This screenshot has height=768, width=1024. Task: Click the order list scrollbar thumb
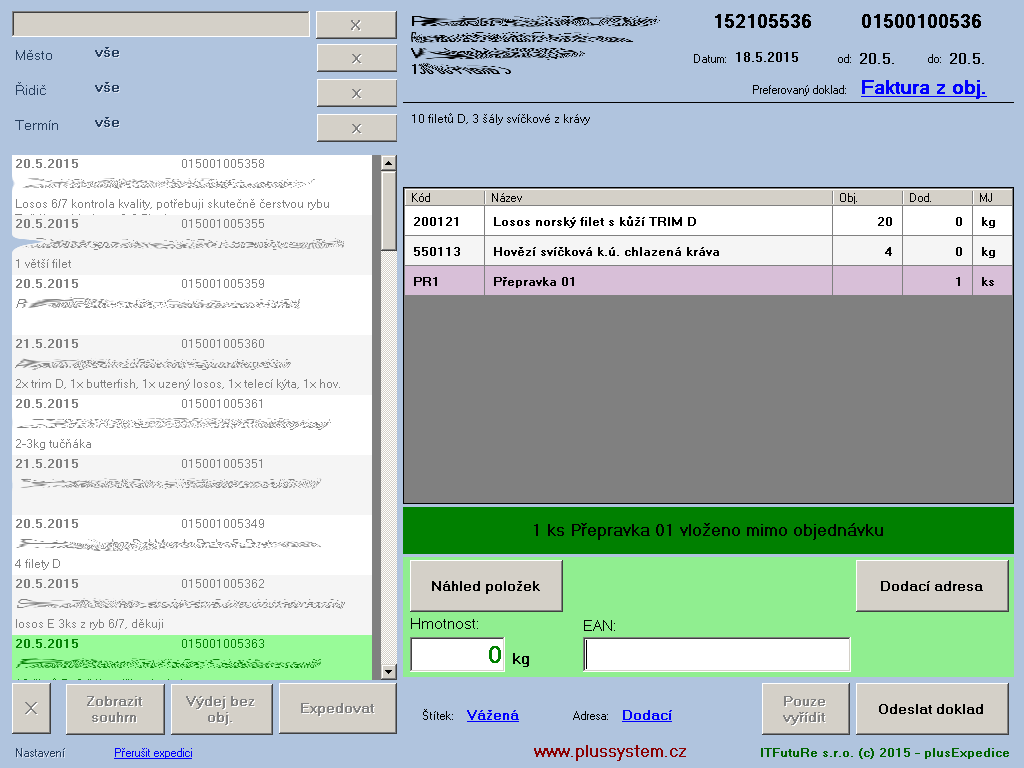click(389, 210)
